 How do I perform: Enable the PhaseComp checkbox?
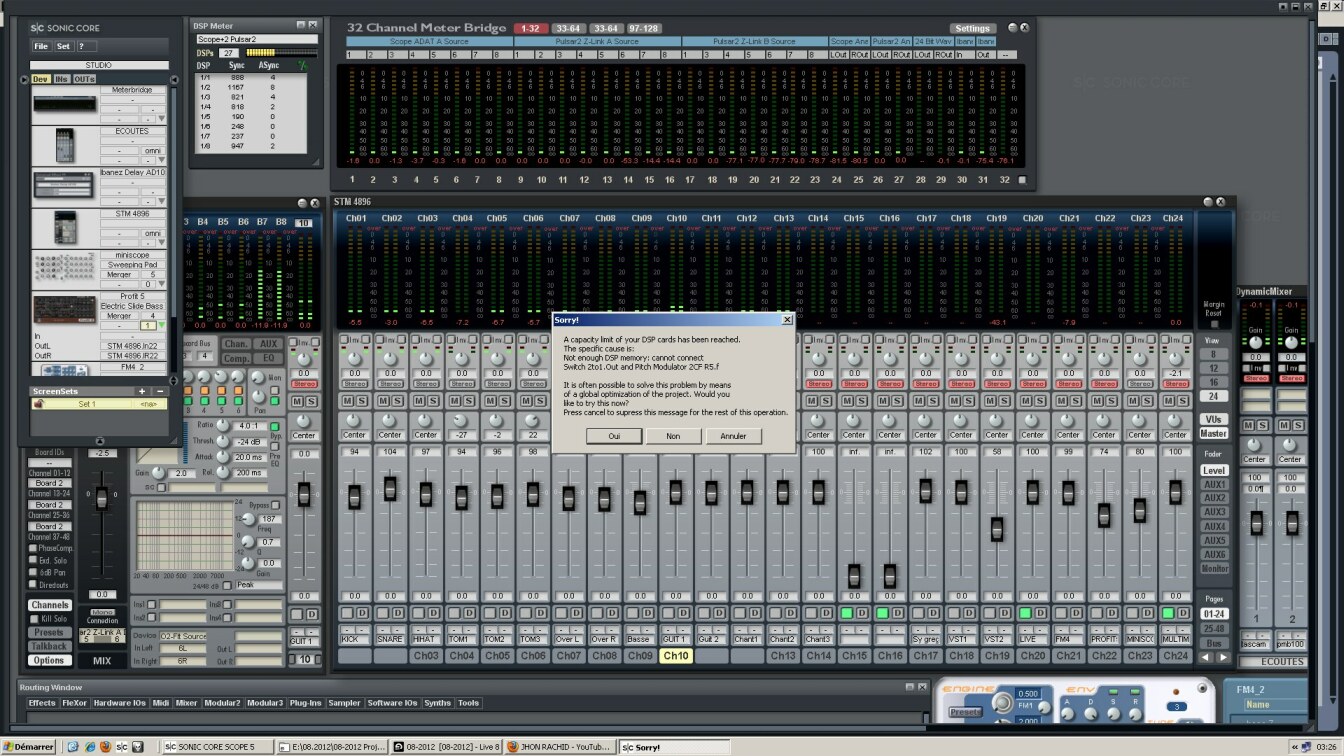32,548
